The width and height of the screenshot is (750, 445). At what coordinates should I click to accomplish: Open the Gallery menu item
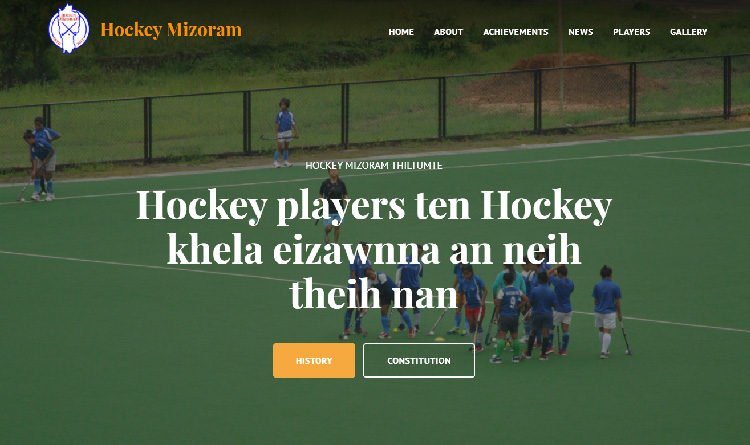tap(688, 32)
